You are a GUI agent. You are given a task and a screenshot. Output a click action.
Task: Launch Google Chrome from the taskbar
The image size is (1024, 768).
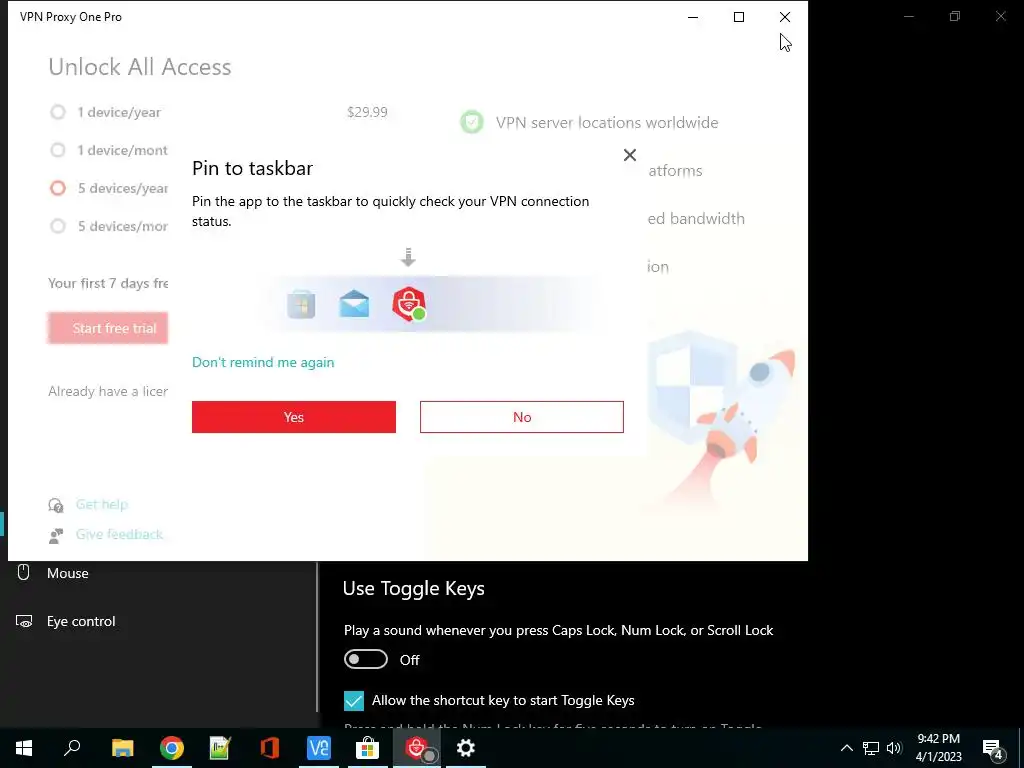pos(172,748)
